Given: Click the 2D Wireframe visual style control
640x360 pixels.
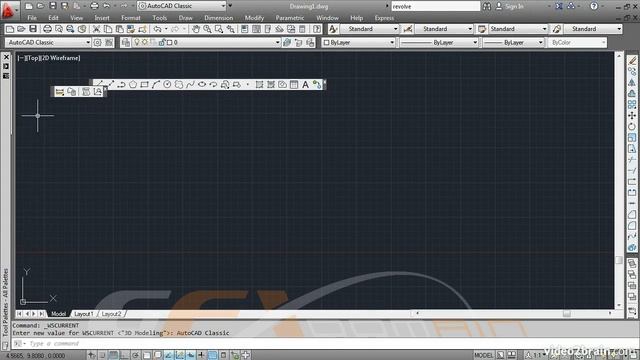Looking at the screenshot, I should 60,58.
